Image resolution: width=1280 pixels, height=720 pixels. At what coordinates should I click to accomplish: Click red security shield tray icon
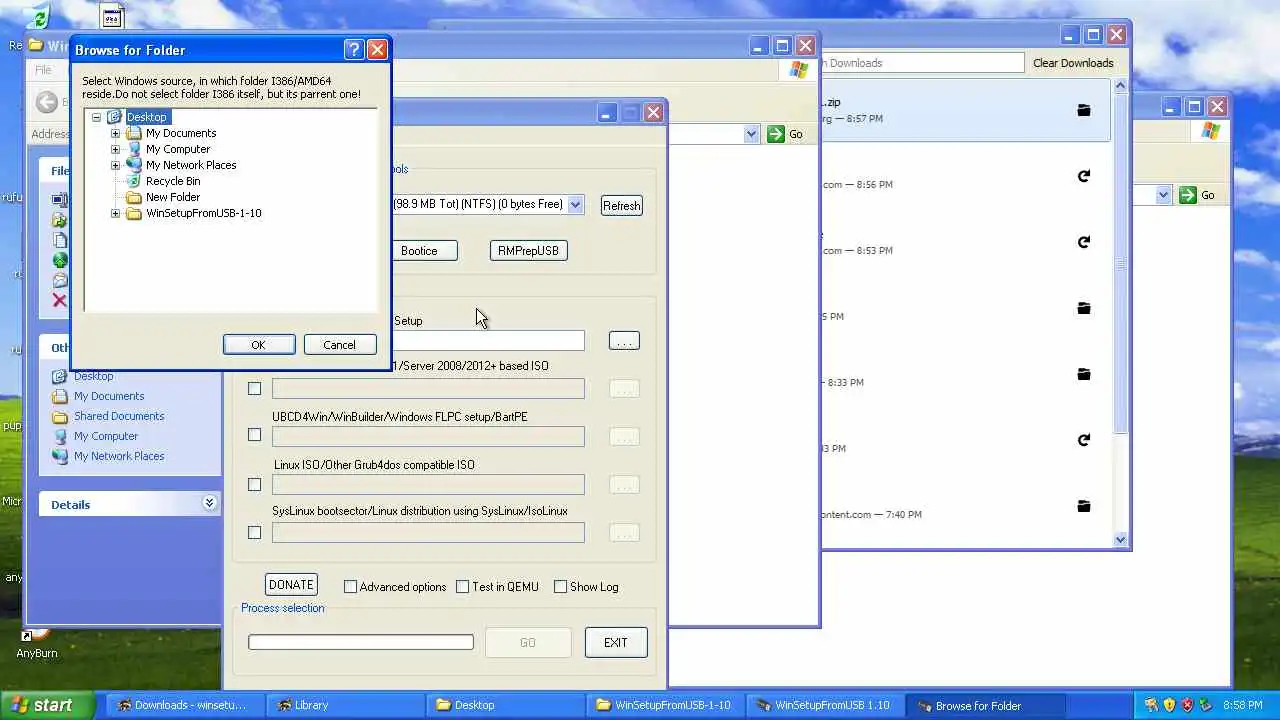[x=1187, y=705]
